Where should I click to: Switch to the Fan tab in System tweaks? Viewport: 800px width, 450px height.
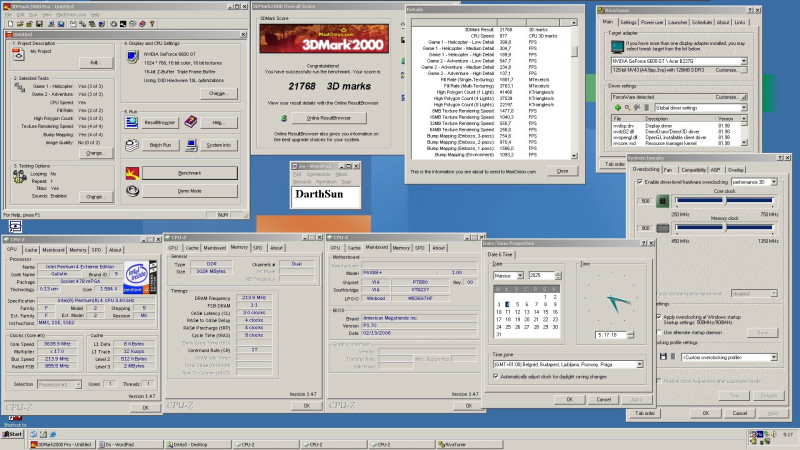tap(668, 169)
